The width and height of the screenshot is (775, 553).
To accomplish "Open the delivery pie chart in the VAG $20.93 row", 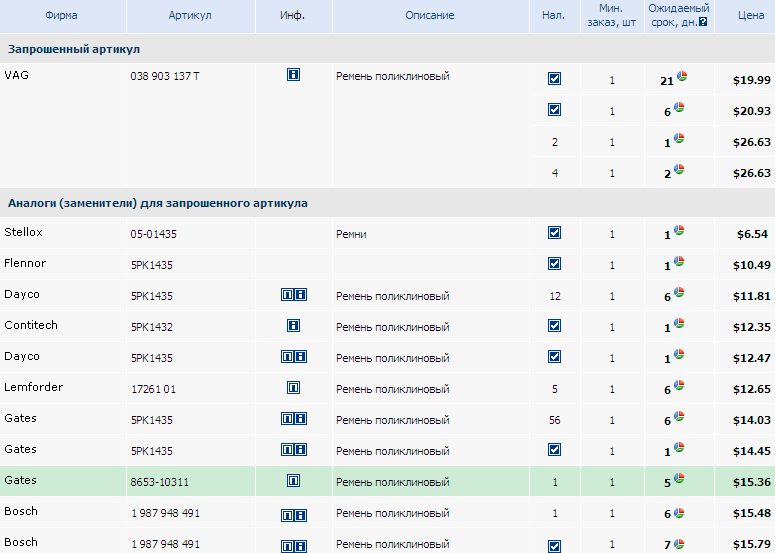I will (679, 107).
